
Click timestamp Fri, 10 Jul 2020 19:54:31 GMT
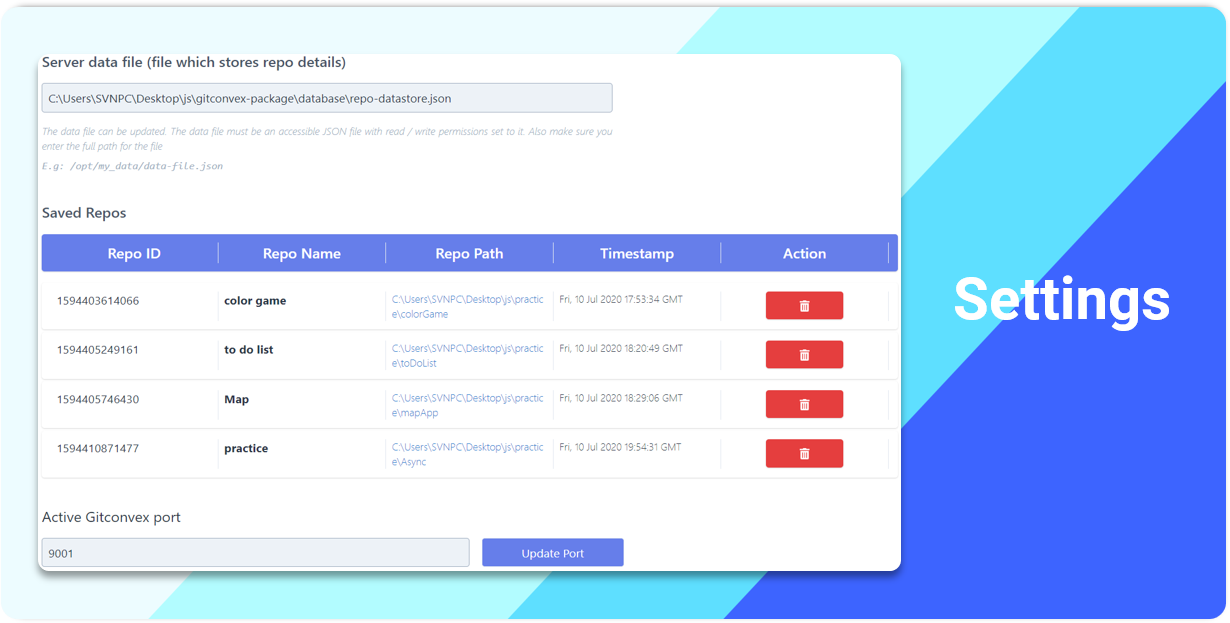pos(621,447)
